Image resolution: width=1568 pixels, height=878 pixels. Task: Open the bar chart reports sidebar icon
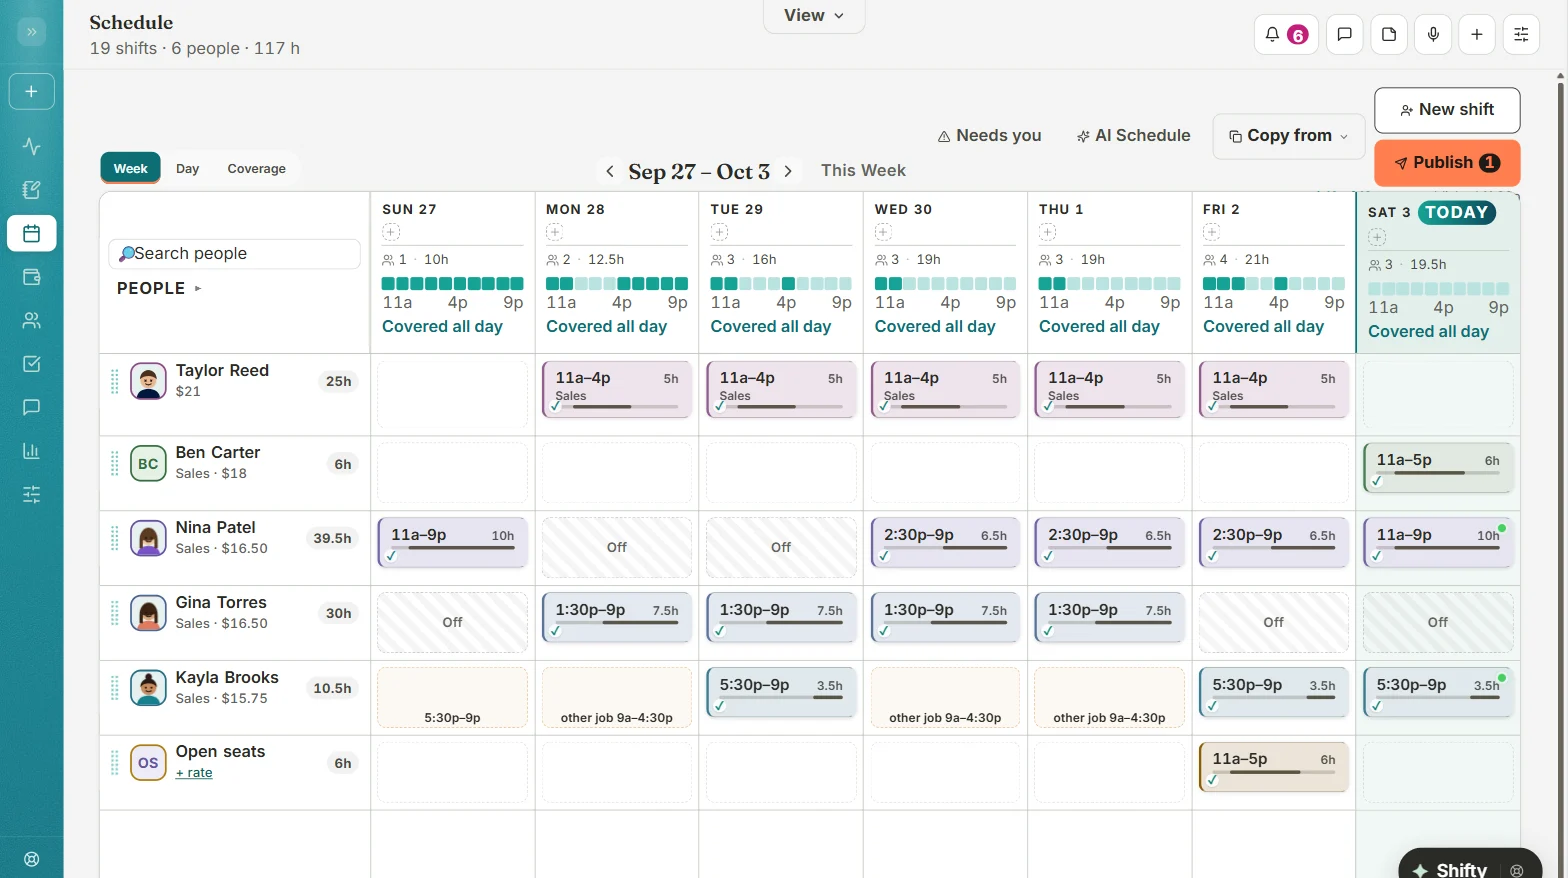pos(31,451)
